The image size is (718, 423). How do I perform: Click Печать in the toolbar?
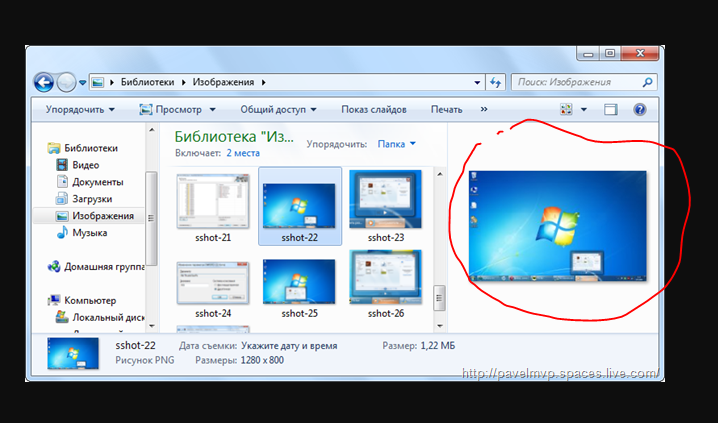pyautogui.click(x=446, y=109)
